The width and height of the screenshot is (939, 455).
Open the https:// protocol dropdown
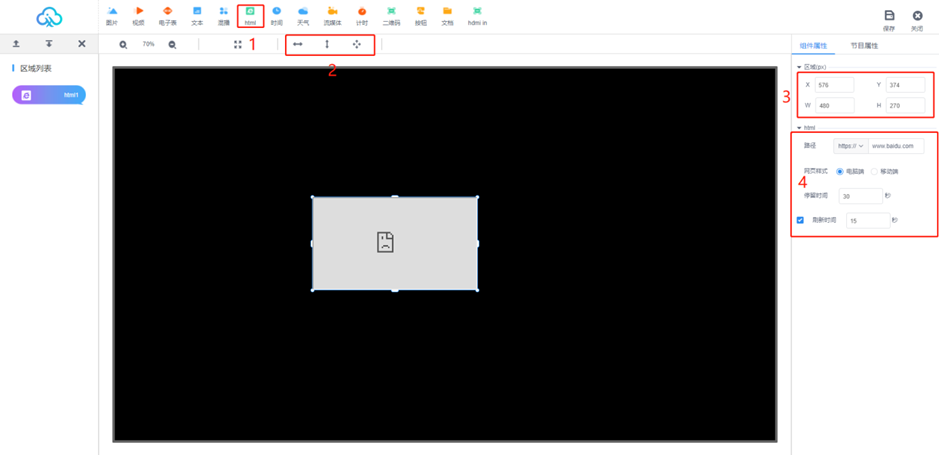[849, 146]
